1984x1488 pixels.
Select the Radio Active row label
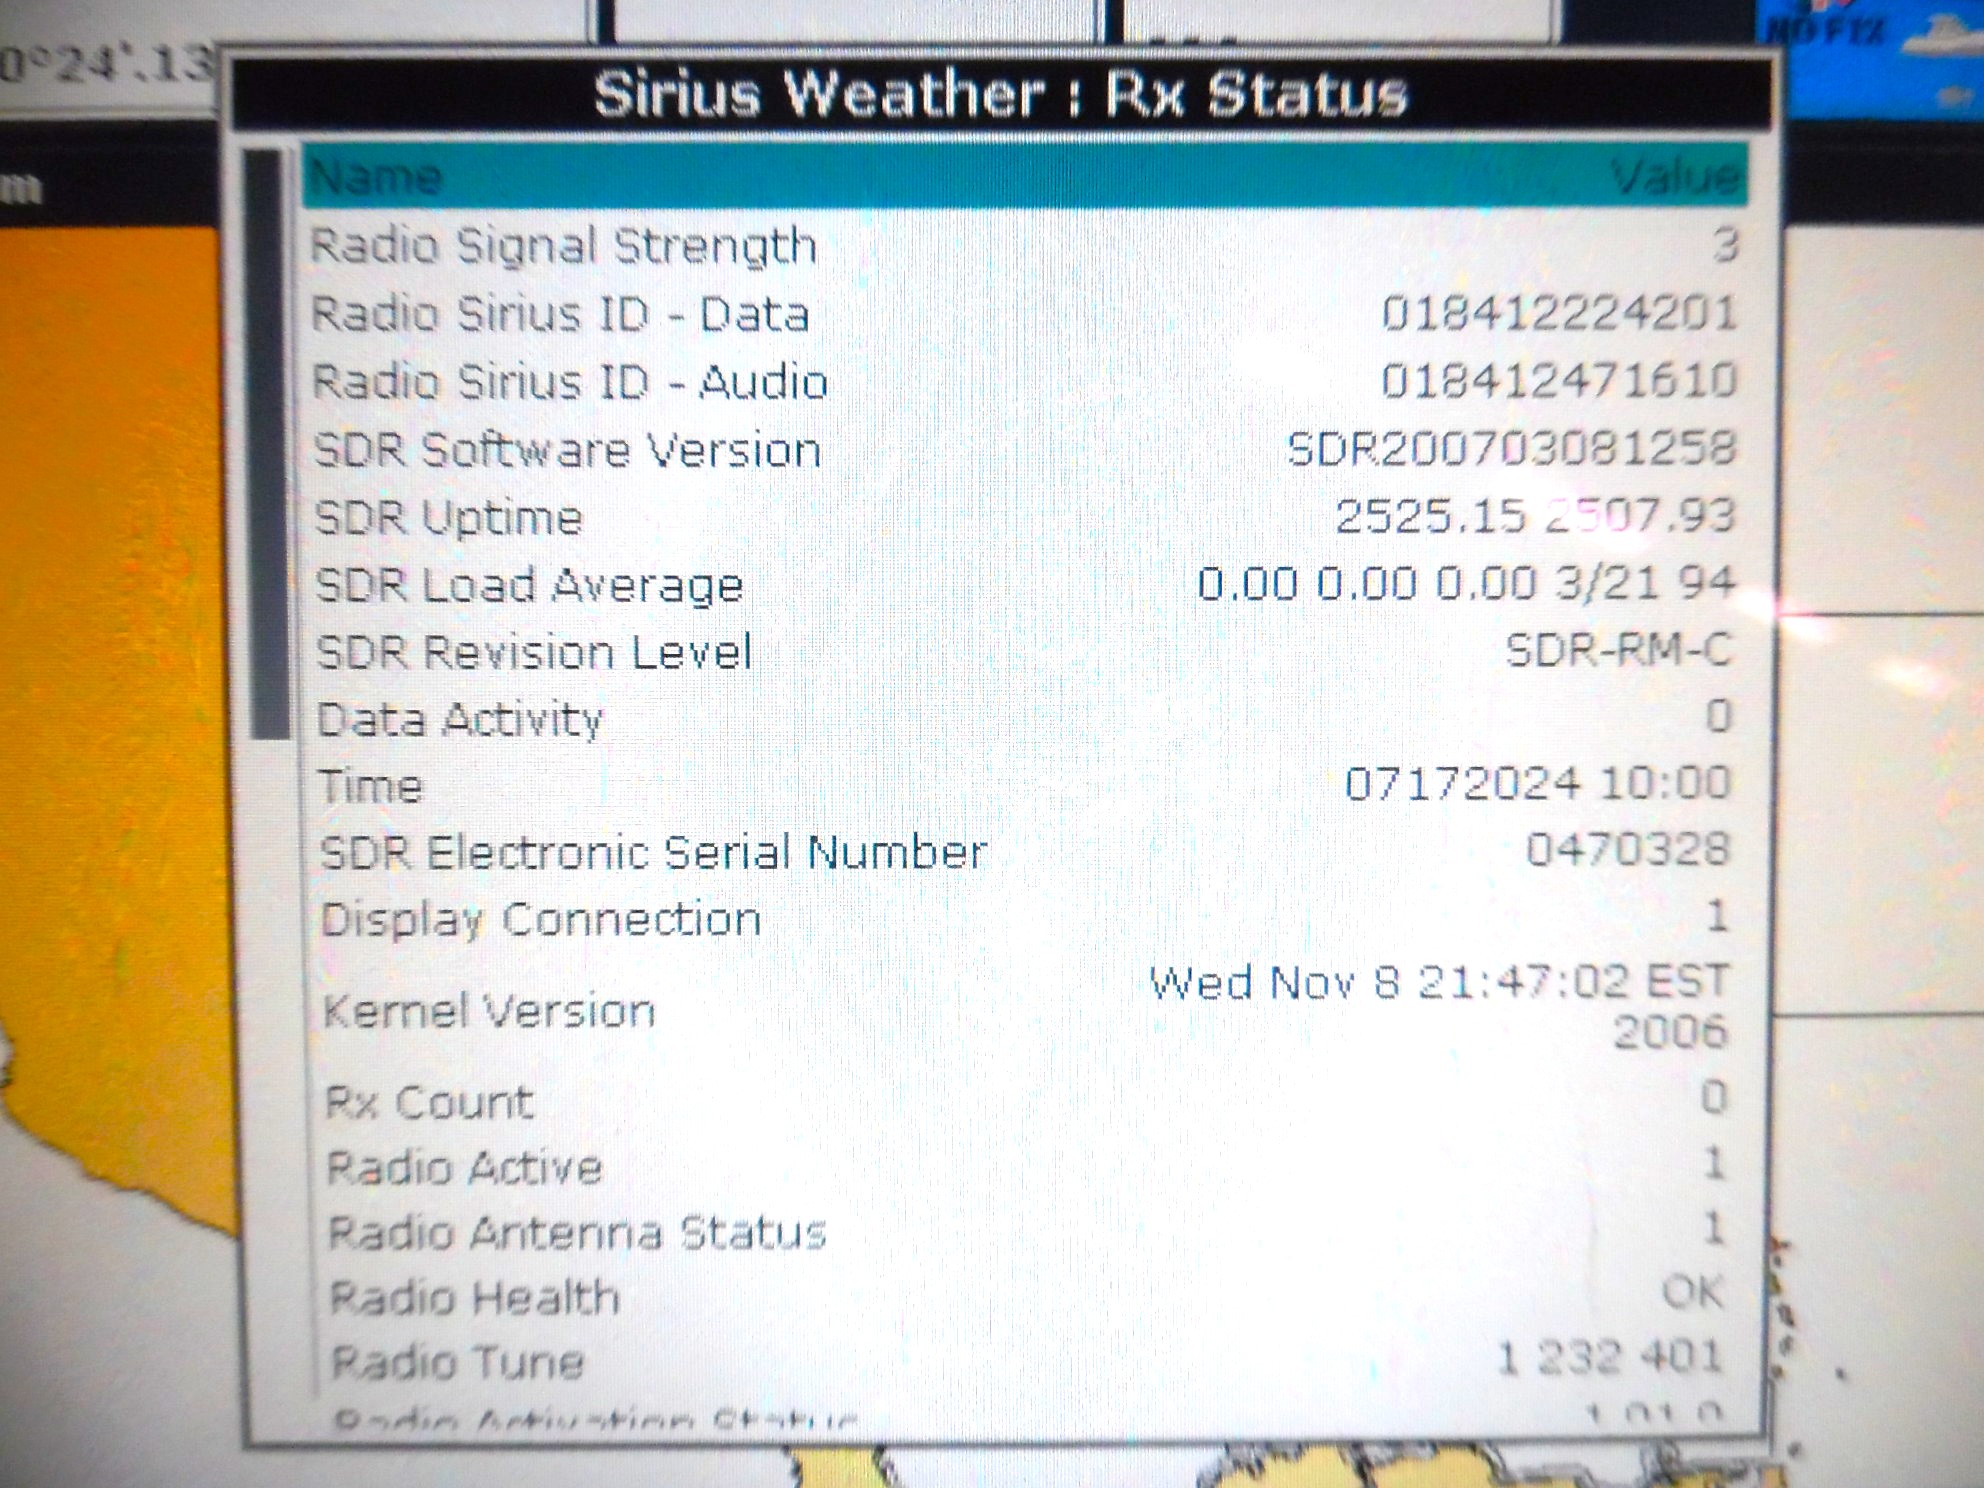[x=465, y=1168]
